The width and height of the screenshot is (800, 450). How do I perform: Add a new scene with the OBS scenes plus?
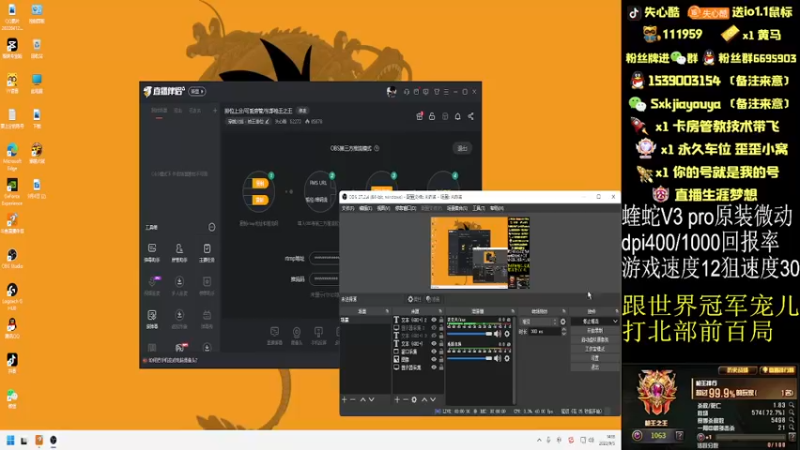[344, 399]
